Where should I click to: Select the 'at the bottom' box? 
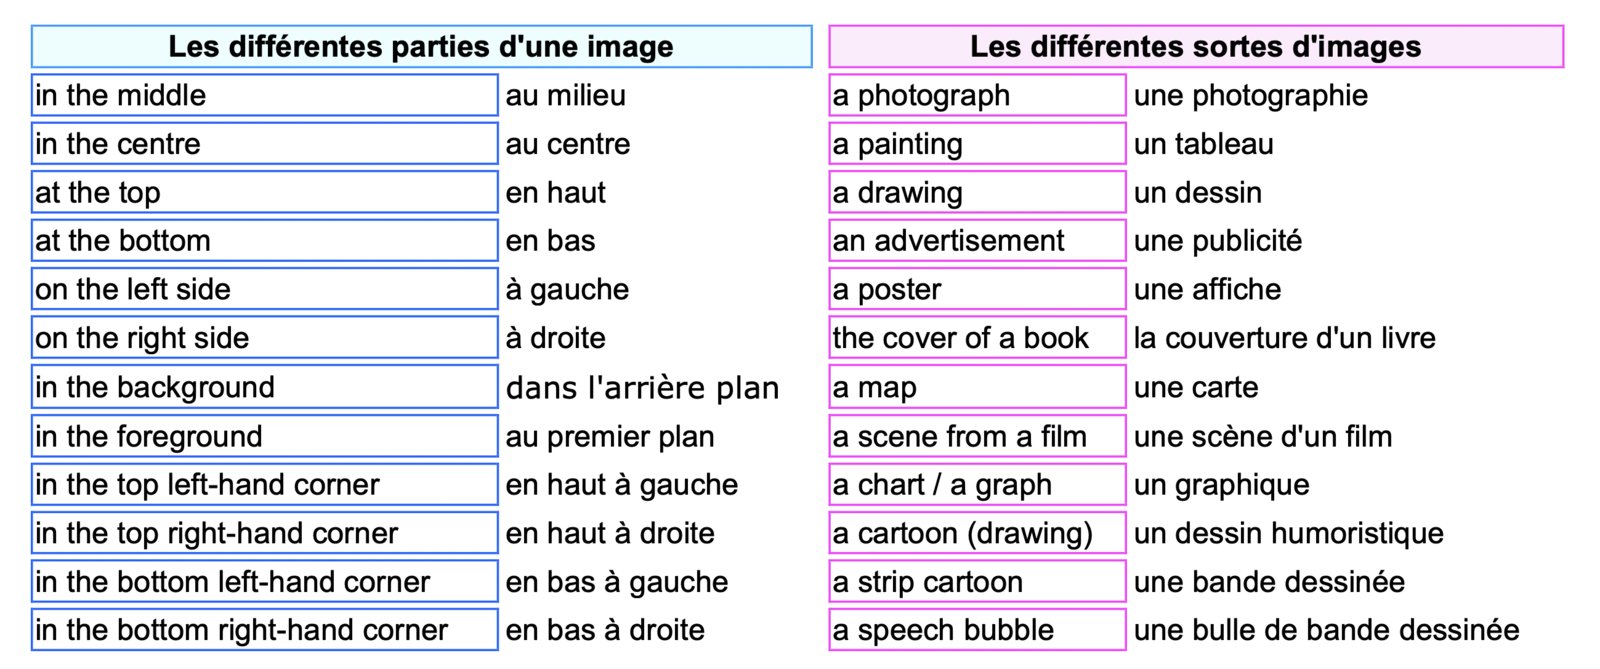coord(265,240)
